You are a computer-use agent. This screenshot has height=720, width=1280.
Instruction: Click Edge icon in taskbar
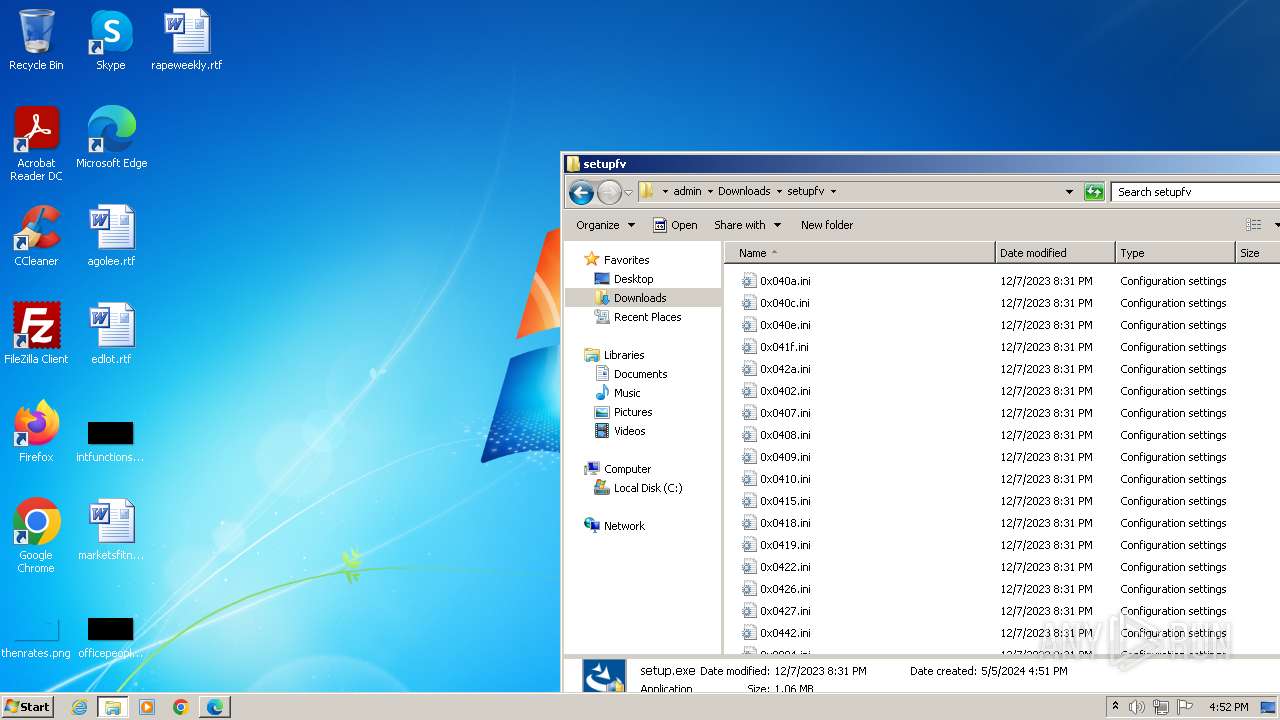tap(215, 707)
